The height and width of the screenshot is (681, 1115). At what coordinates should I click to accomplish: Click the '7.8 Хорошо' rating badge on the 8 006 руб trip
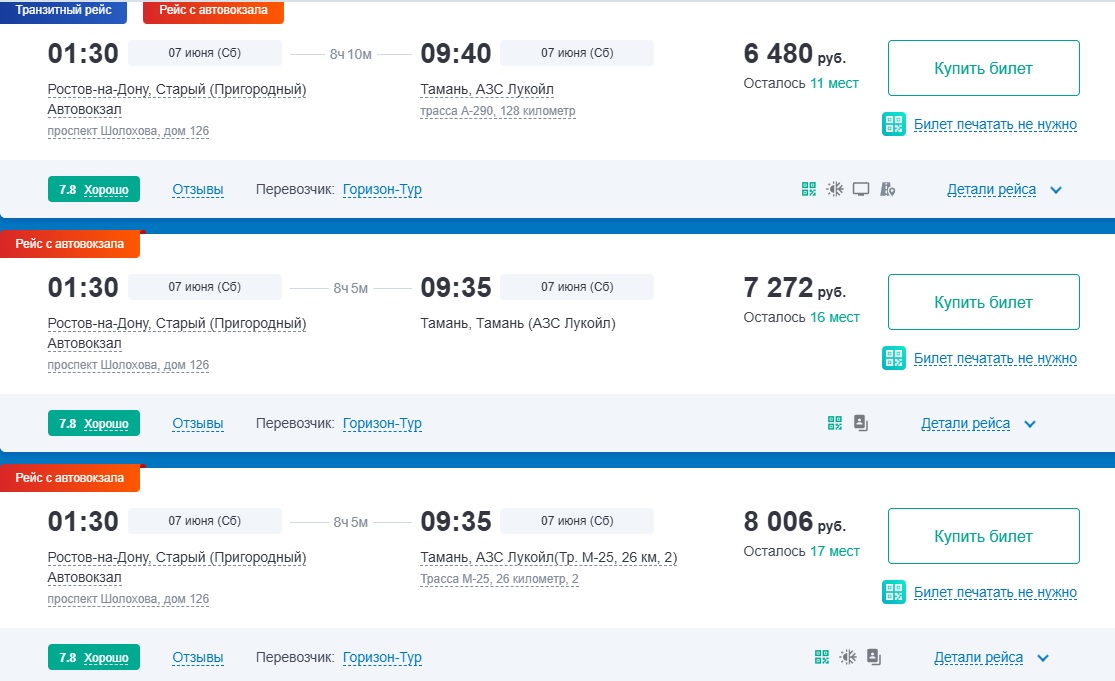pos(94,657)
